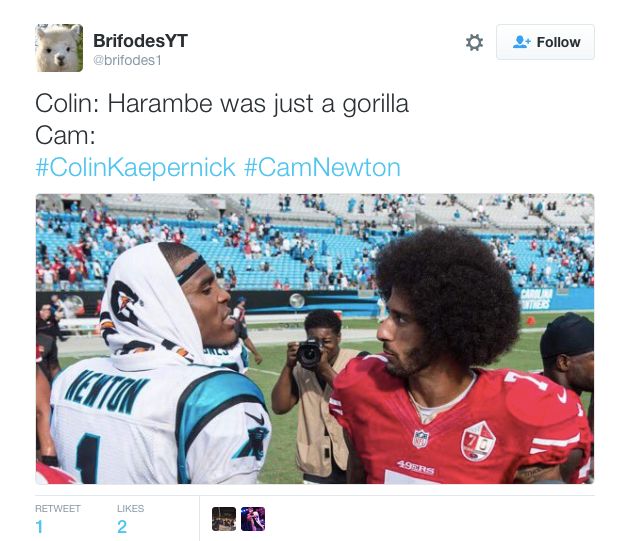Open the alpaca profile avatar
This screenshot has height=541, width=635.
pos(59,48)
